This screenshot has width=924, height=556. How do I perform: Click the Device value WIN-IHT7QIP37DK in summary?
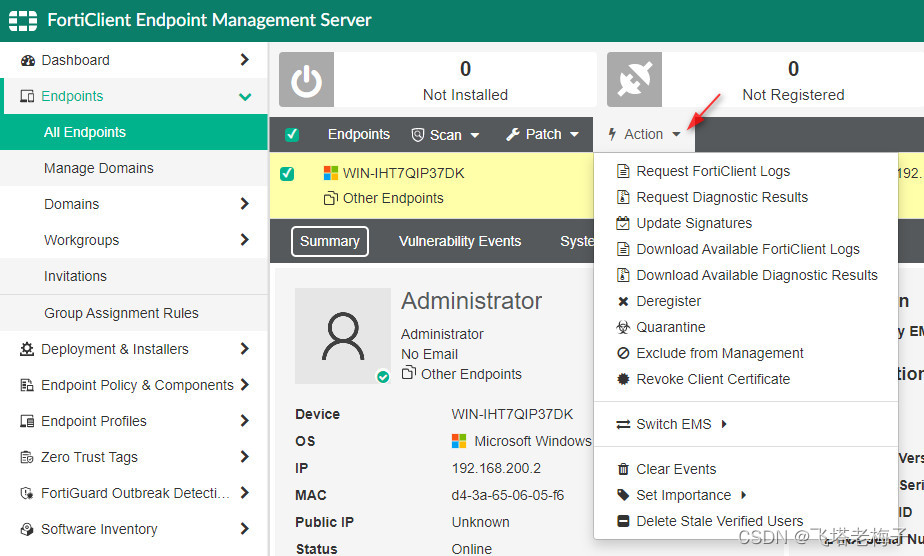point(512,414)
